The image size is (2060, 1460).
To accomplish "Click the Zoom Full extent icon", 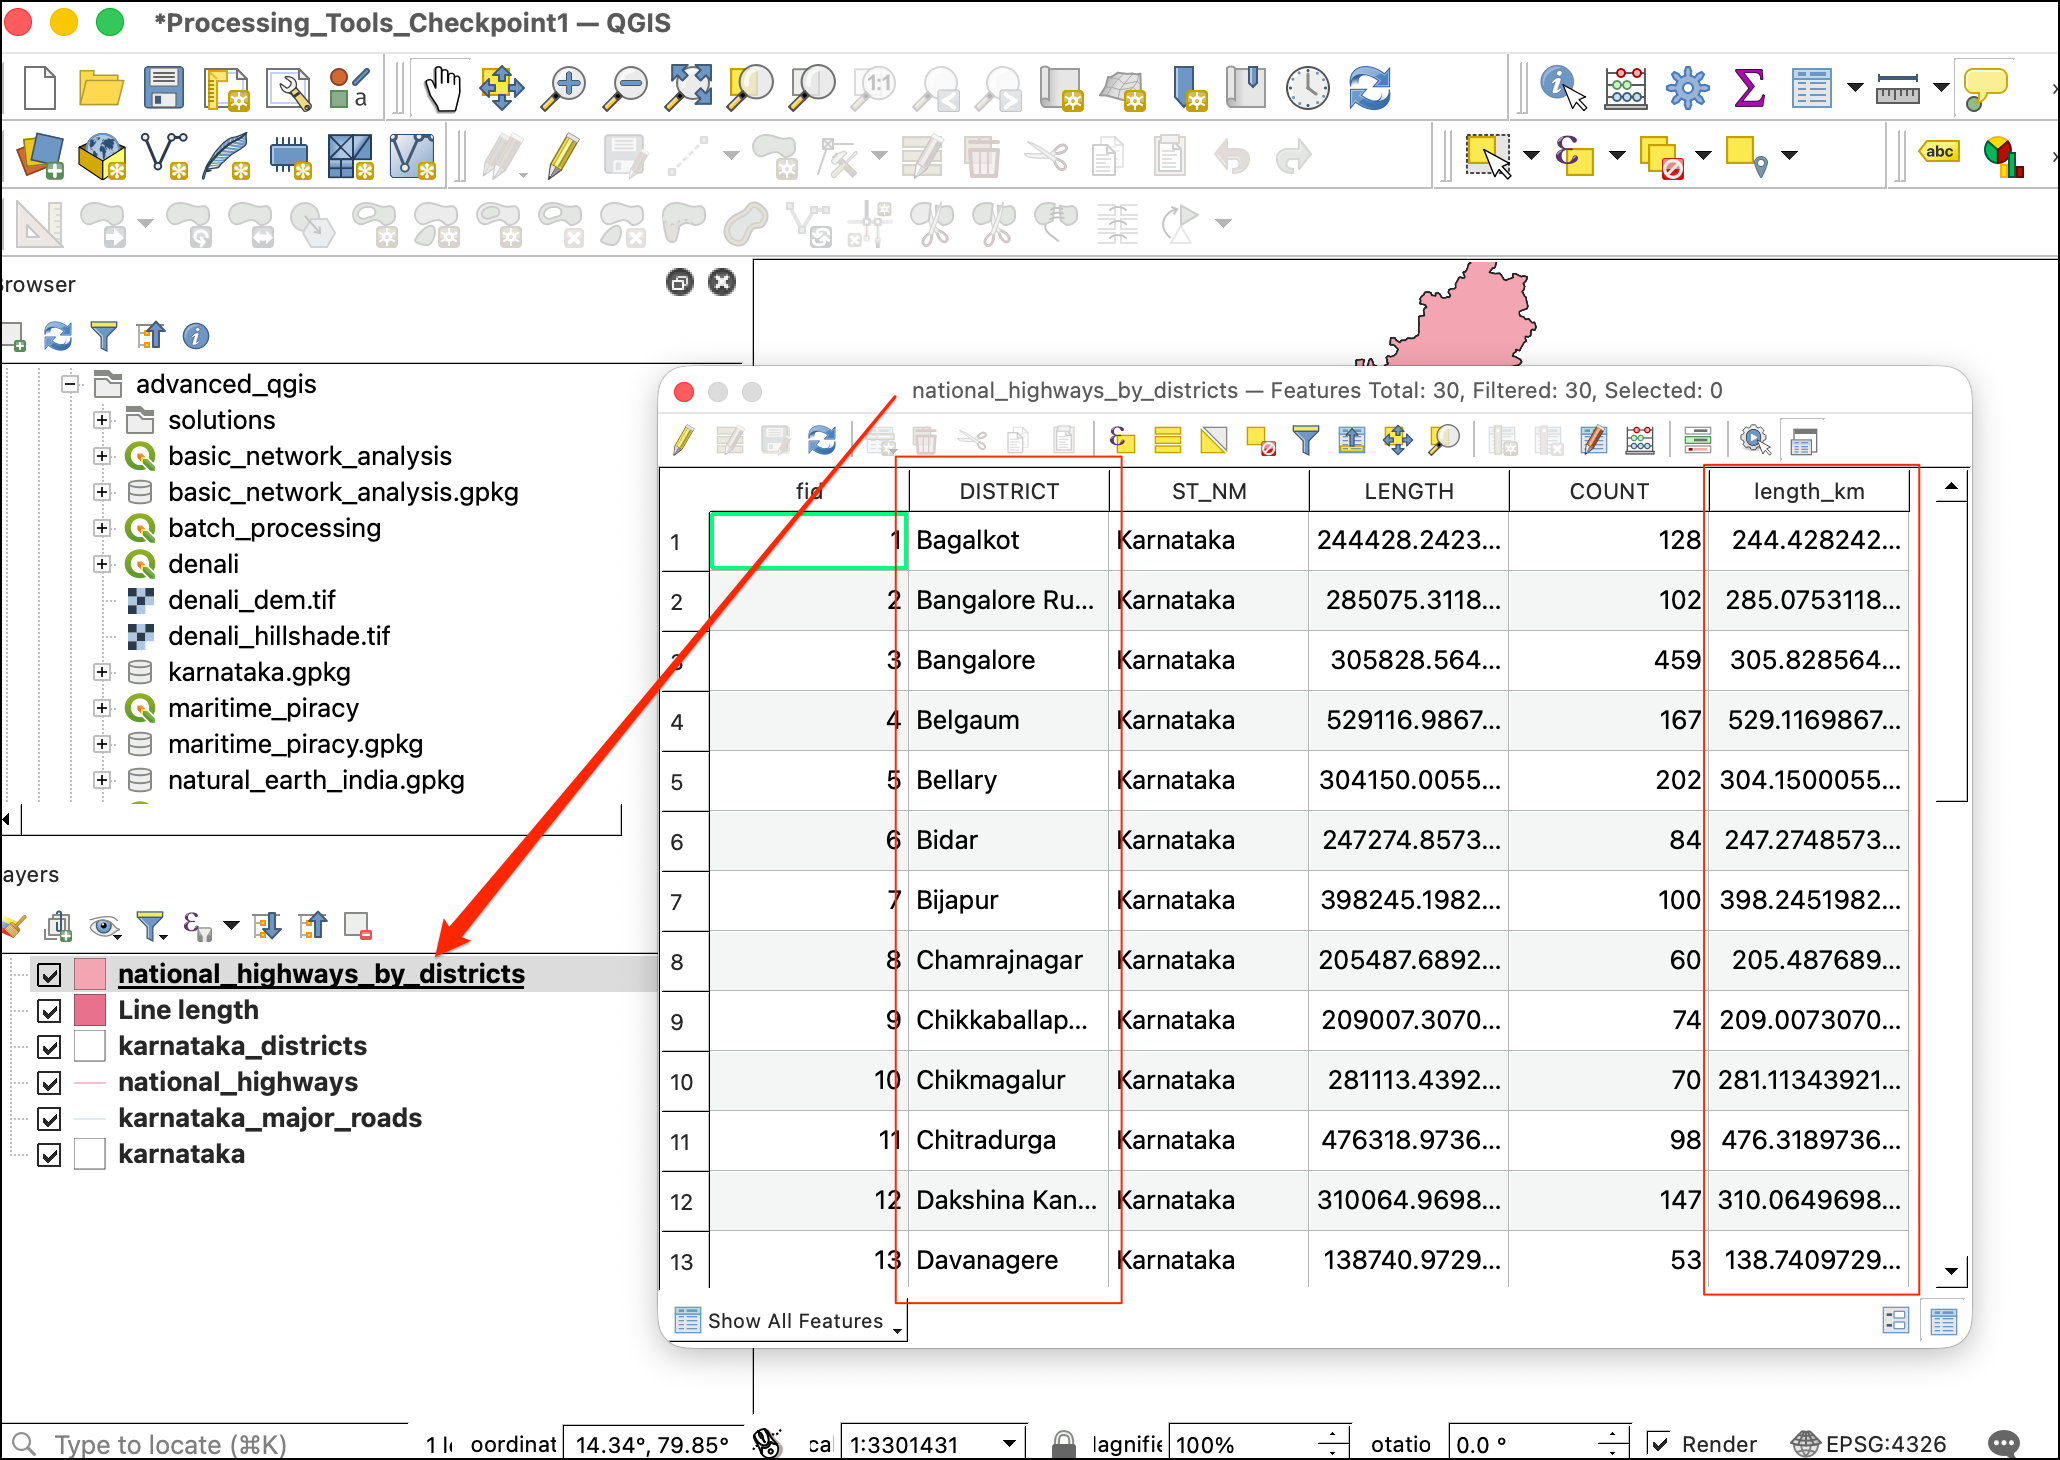I will point(690,89).
